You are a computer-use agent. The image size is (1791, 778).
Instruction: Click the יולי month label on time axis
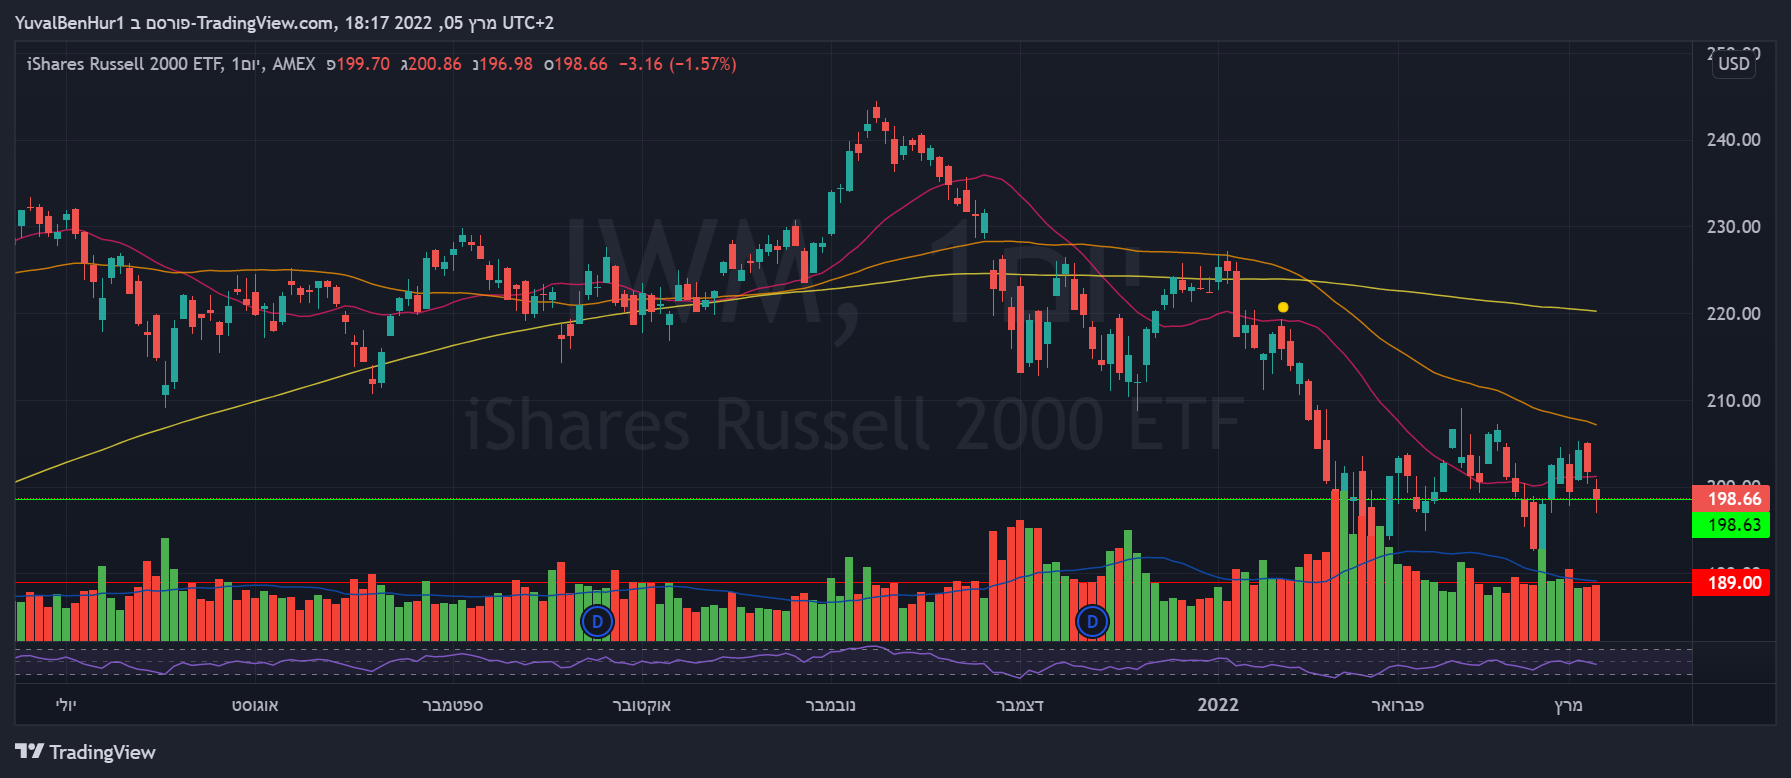65,705
